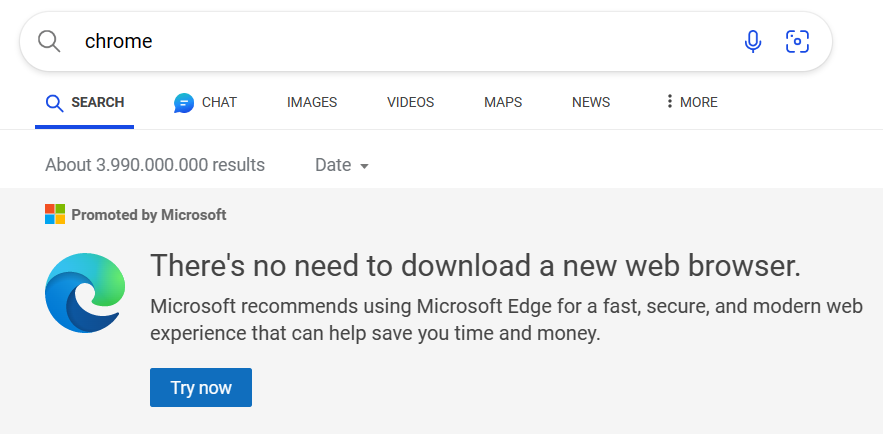883x434 pixels.
Task: Switch to the IMAGES tab
Action: coord(312,102)
